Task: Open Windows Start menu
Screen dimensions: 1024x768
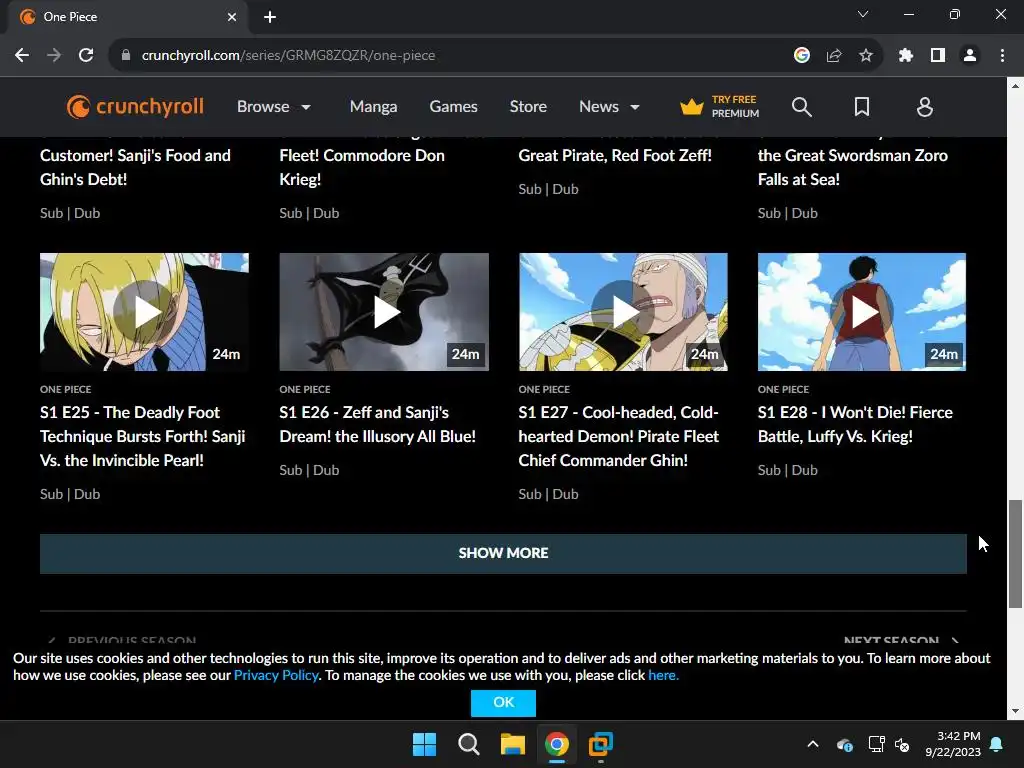Action: [424, 744]
